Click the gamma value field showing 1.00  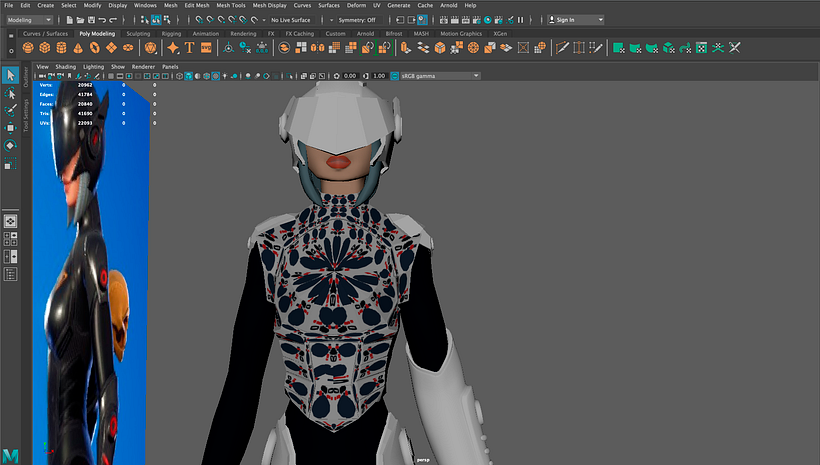tap(380, 76)
